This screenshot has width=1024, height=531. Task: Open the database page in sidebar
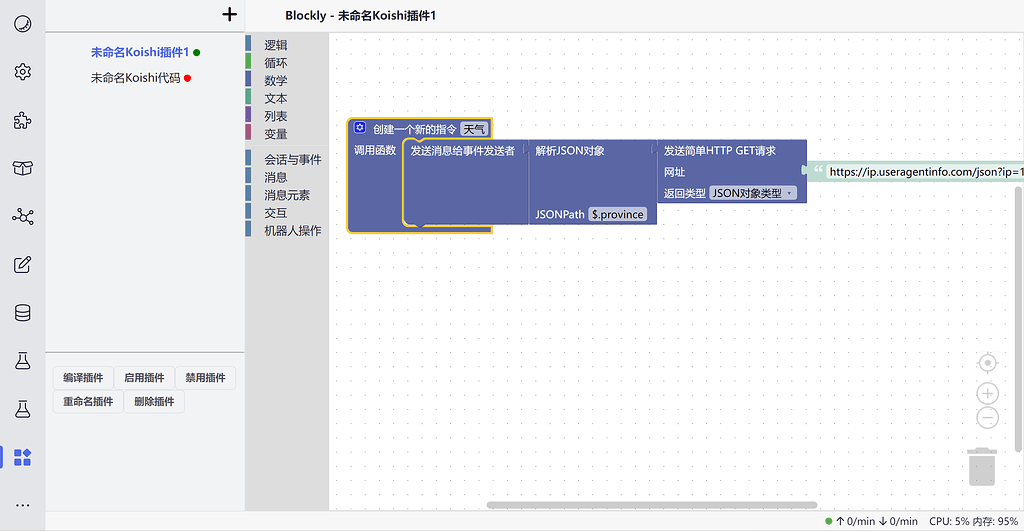pyautogui.click(x=22, y=313)
